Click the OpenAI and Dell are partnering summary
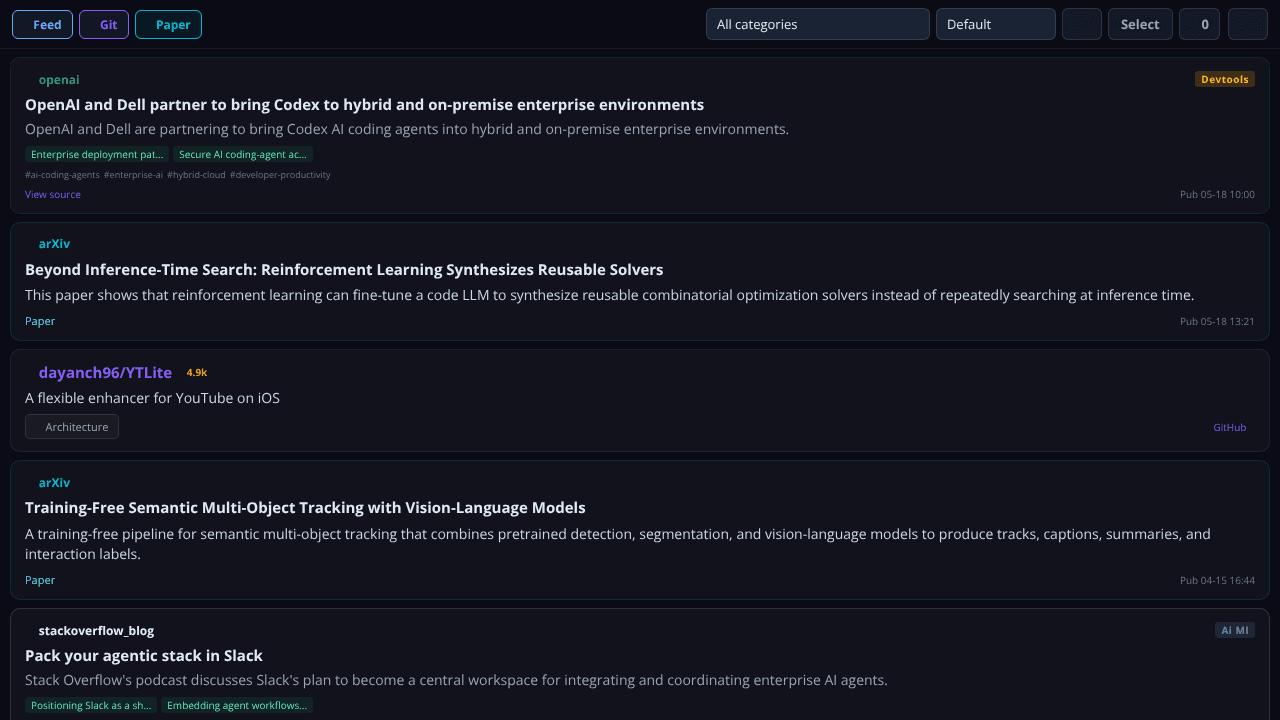Screen dimensions: 1280x720 (x=407, y=129)
